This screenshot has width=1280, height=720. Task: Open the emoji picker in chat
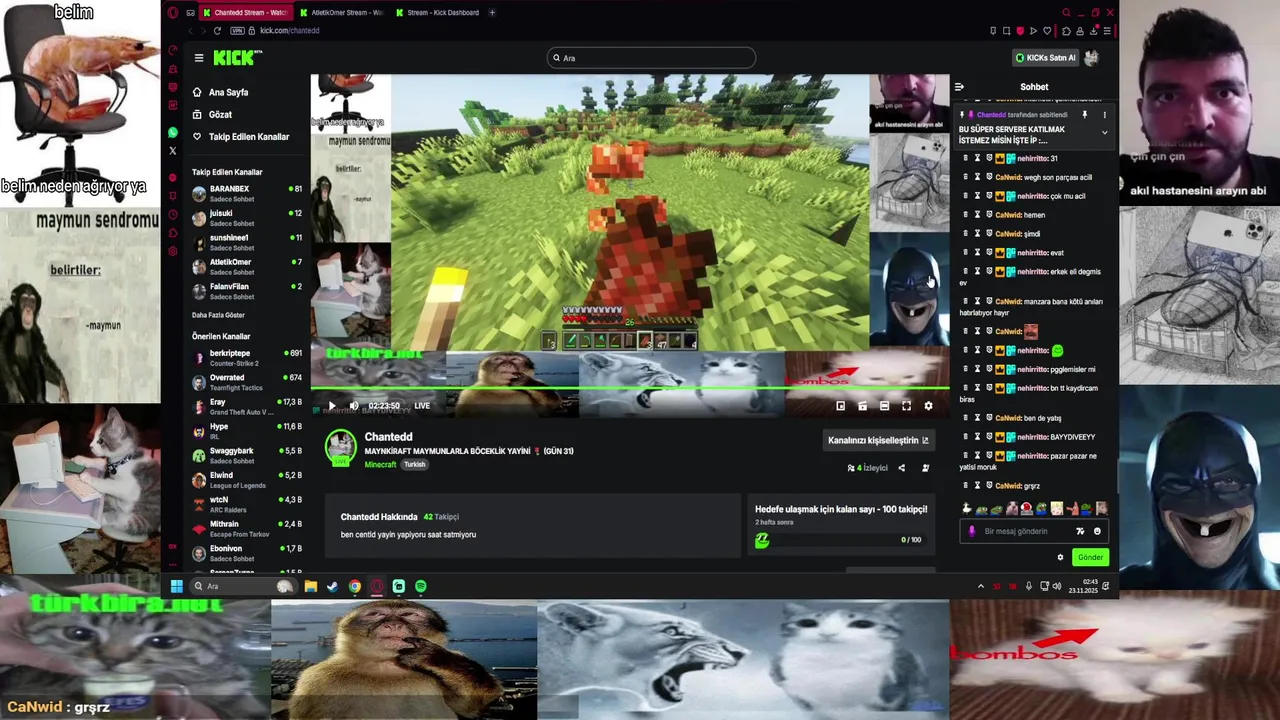(x=1097, y=531)
